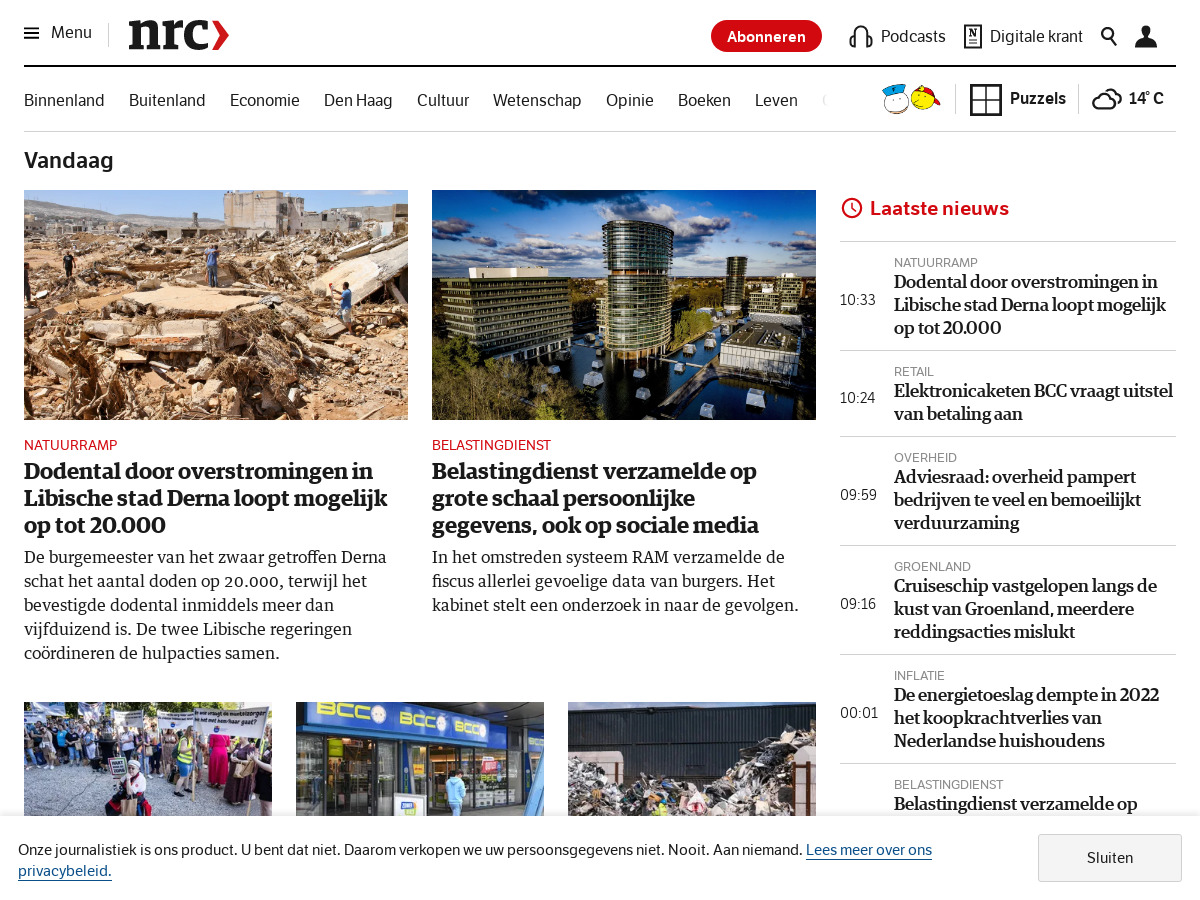Open the hamburger Menu icon
The image size is (1200, 900).
32,33
